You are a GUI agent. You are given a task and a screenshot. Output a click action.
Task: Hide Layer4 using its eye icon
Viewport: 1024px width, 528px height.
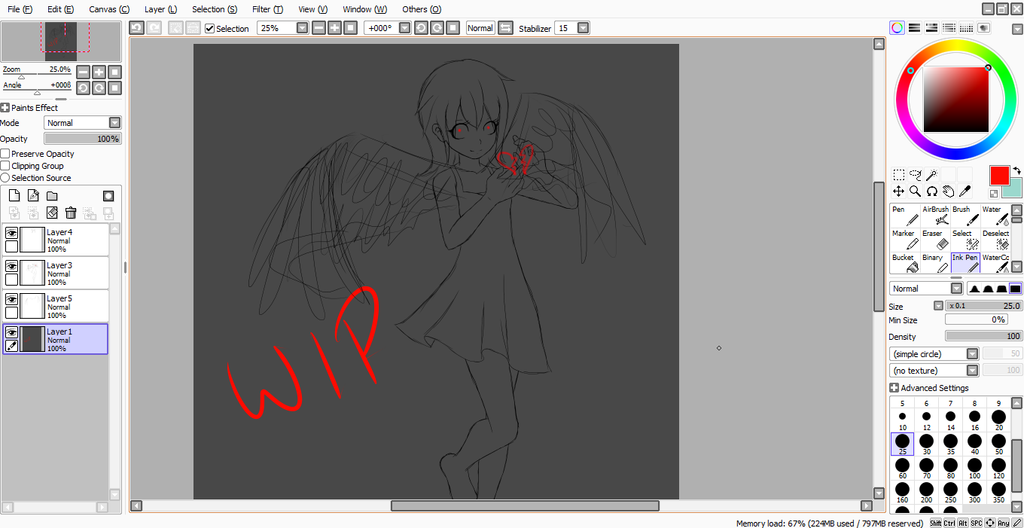[11, 233]
